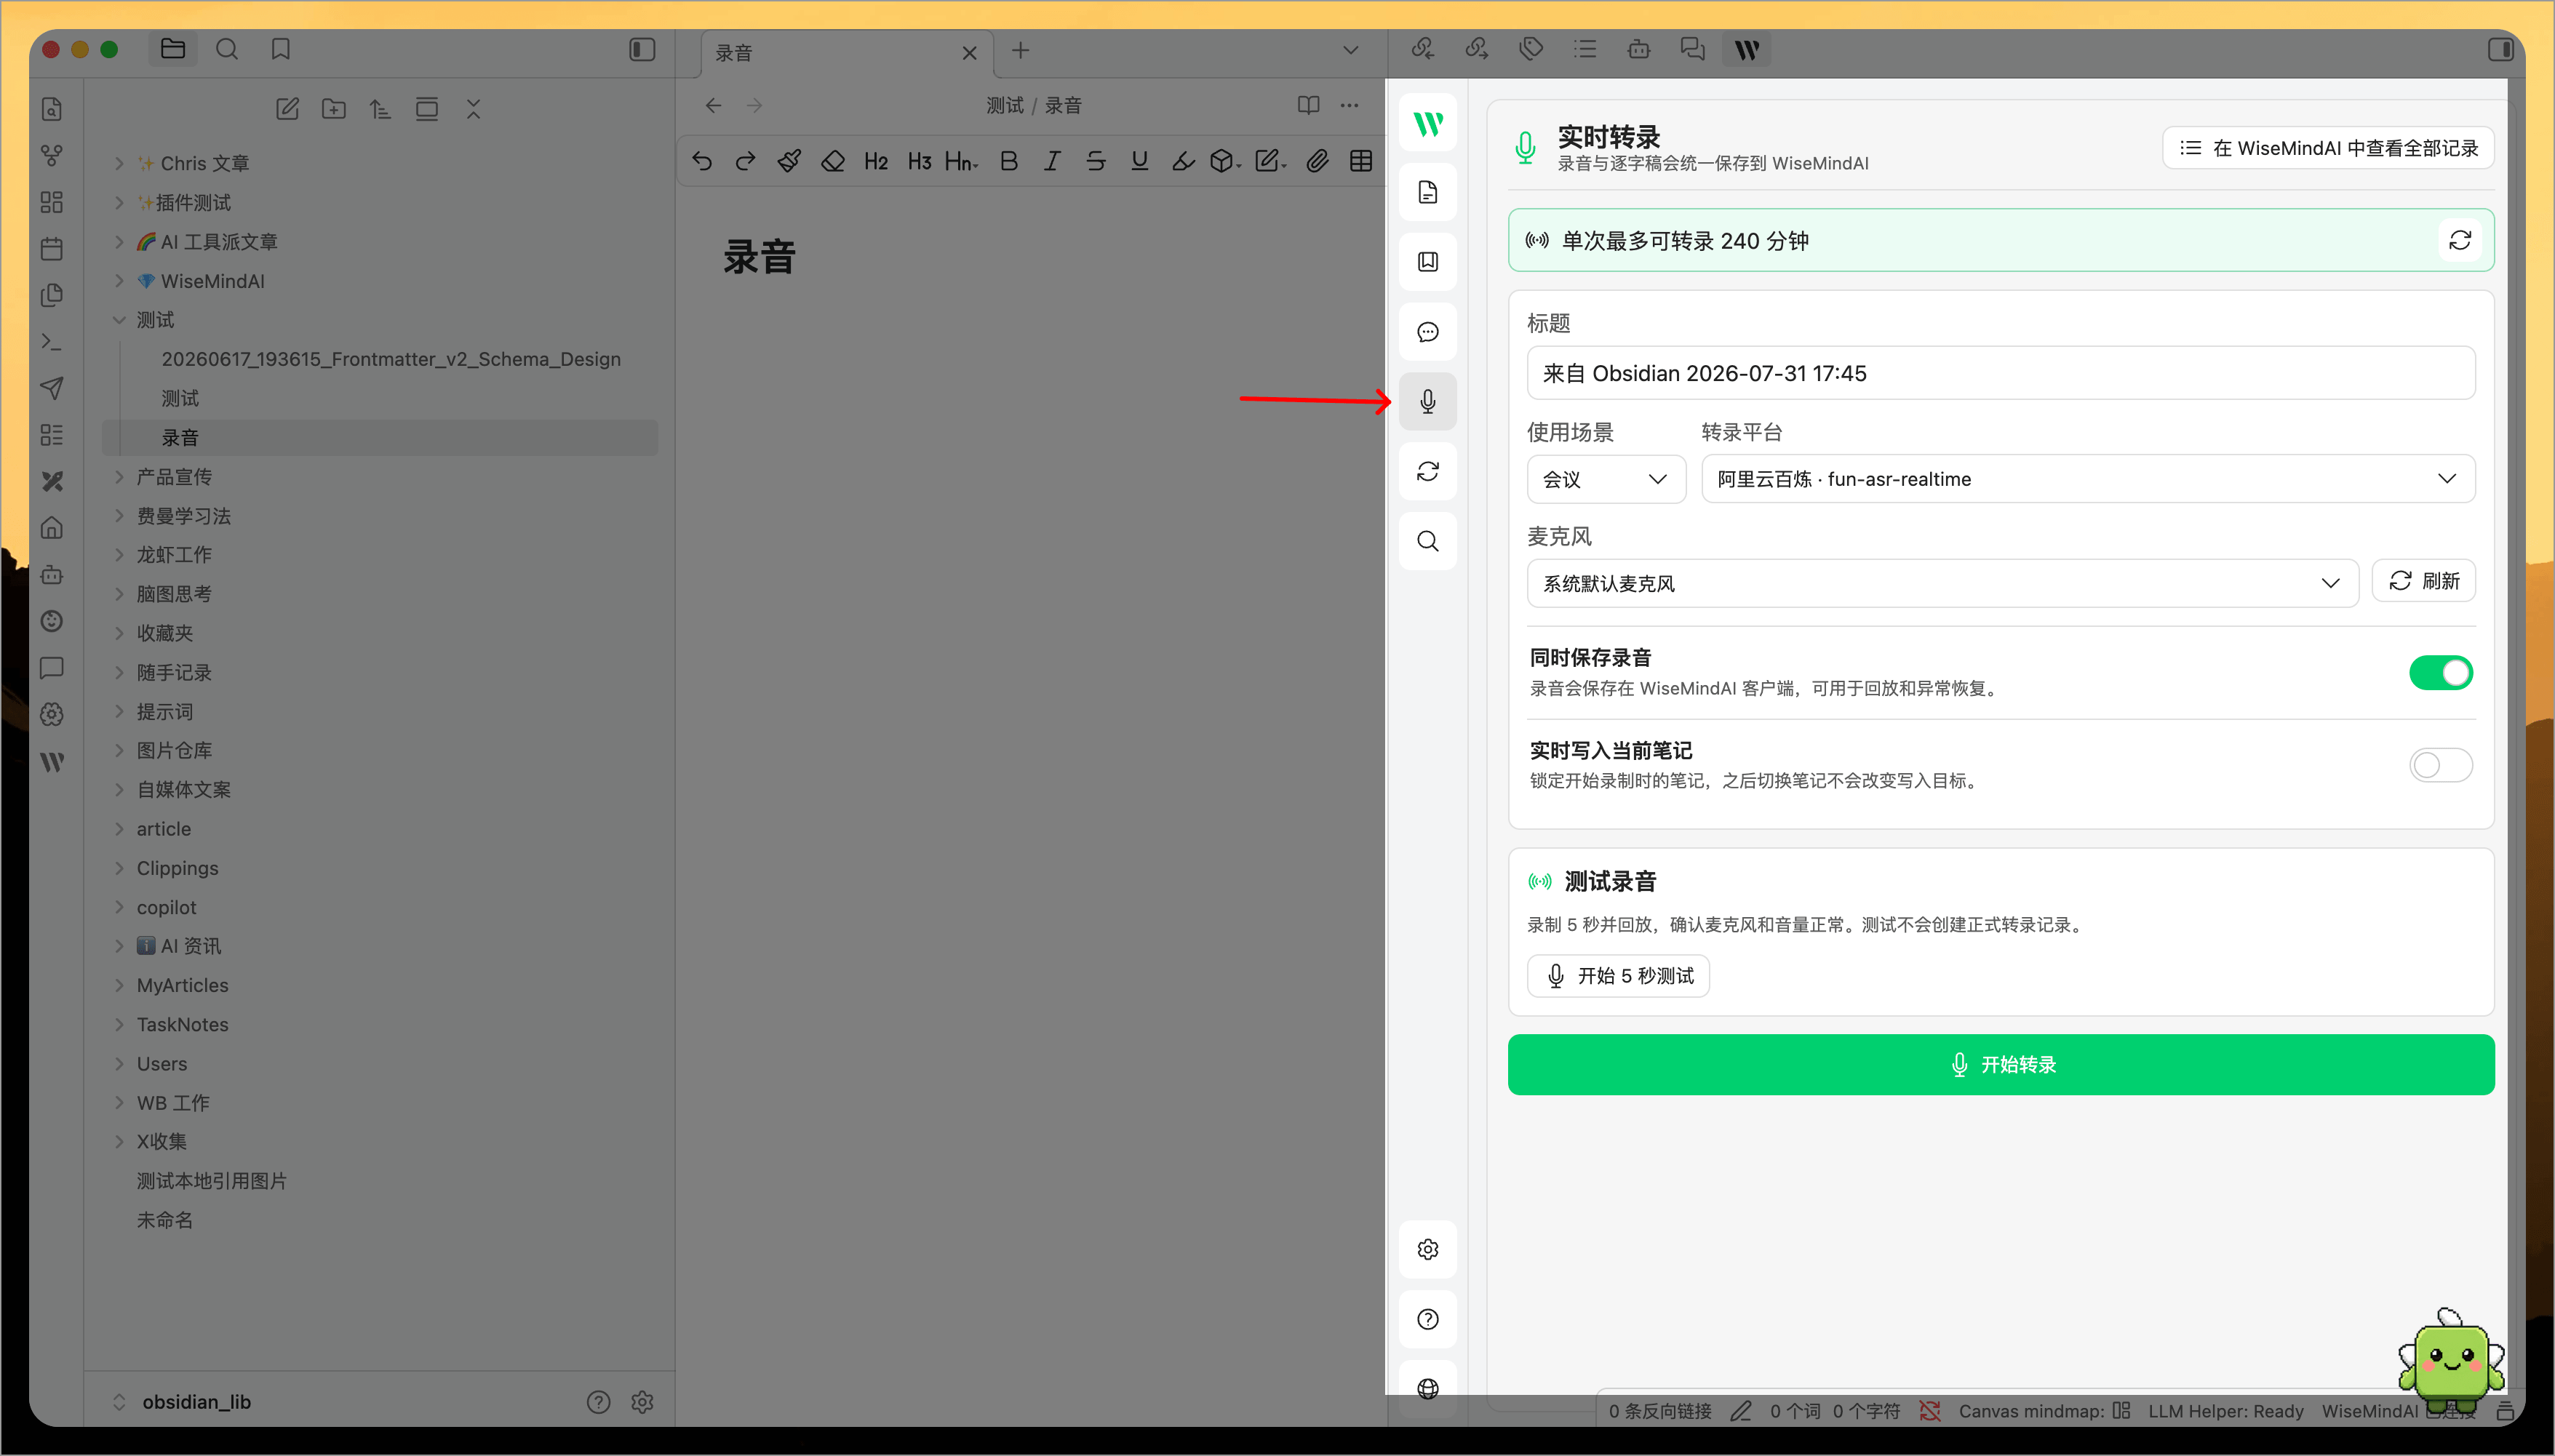The width and height of the screenshot is (2555, 1456).
Task: Open the file explorer tab in left sidebar
Action: coord(173,49)
